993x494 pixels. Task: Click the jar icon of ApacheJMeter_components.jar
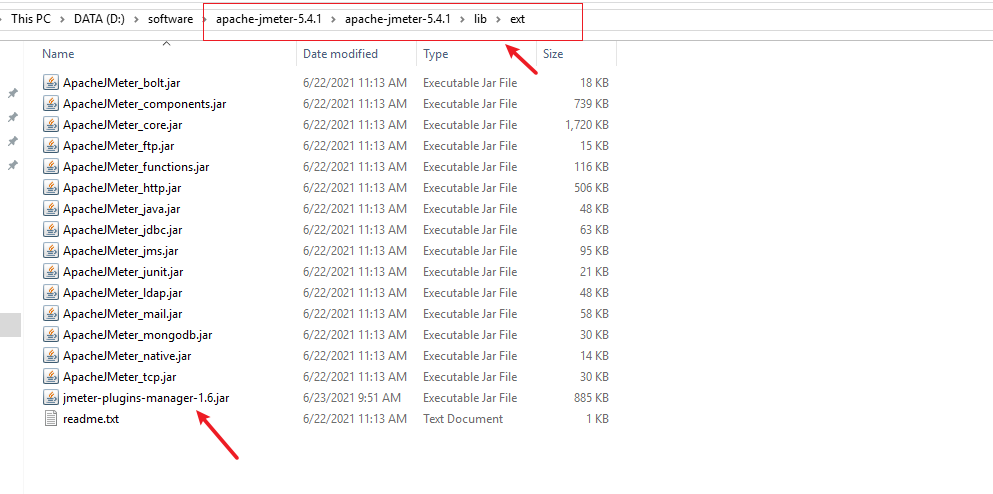51,103
